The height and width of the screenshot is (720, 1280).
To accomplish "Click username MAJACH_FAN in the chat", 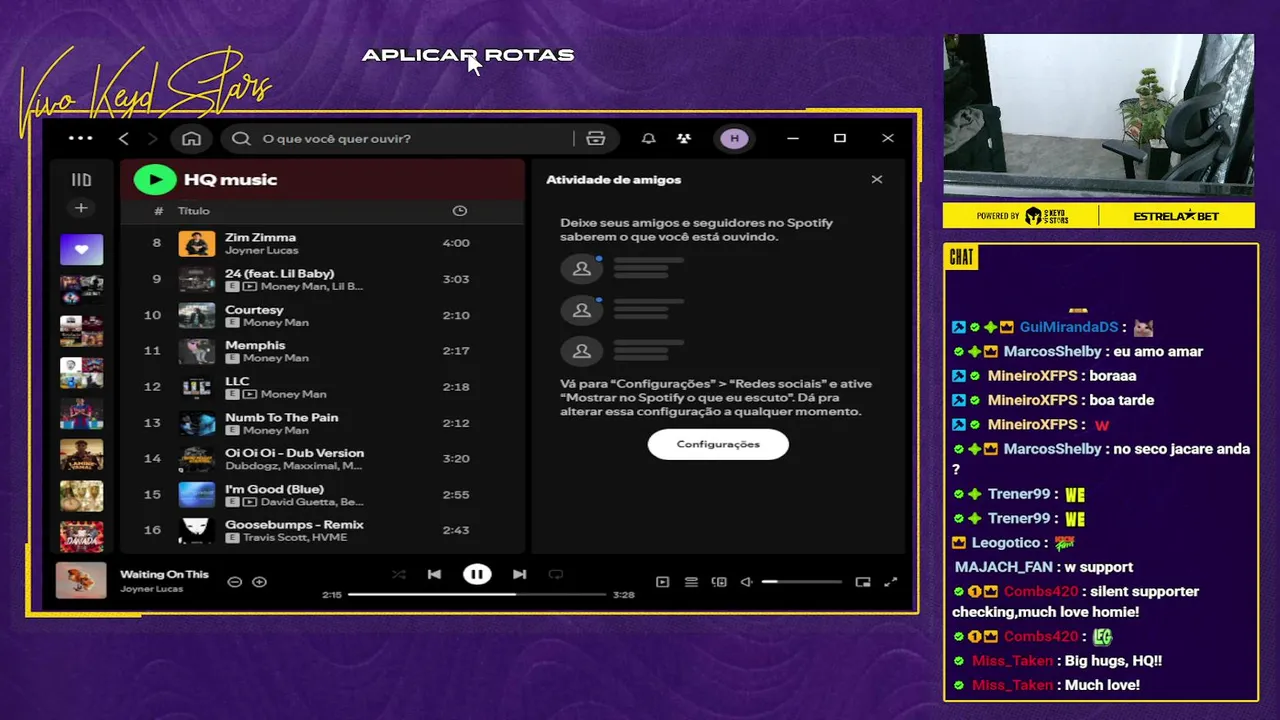I will tap(1003, 567).
